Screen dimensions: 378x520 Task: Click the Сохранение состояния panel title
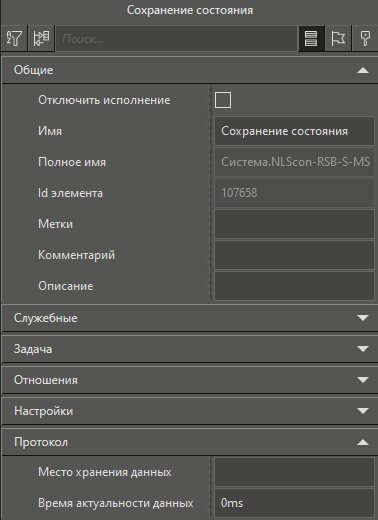point(190,10)
